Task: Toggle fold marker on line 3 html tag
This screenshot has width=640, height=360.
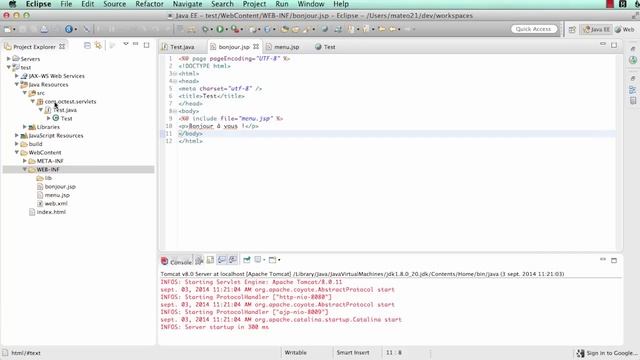Action: [x=175, y=74]
